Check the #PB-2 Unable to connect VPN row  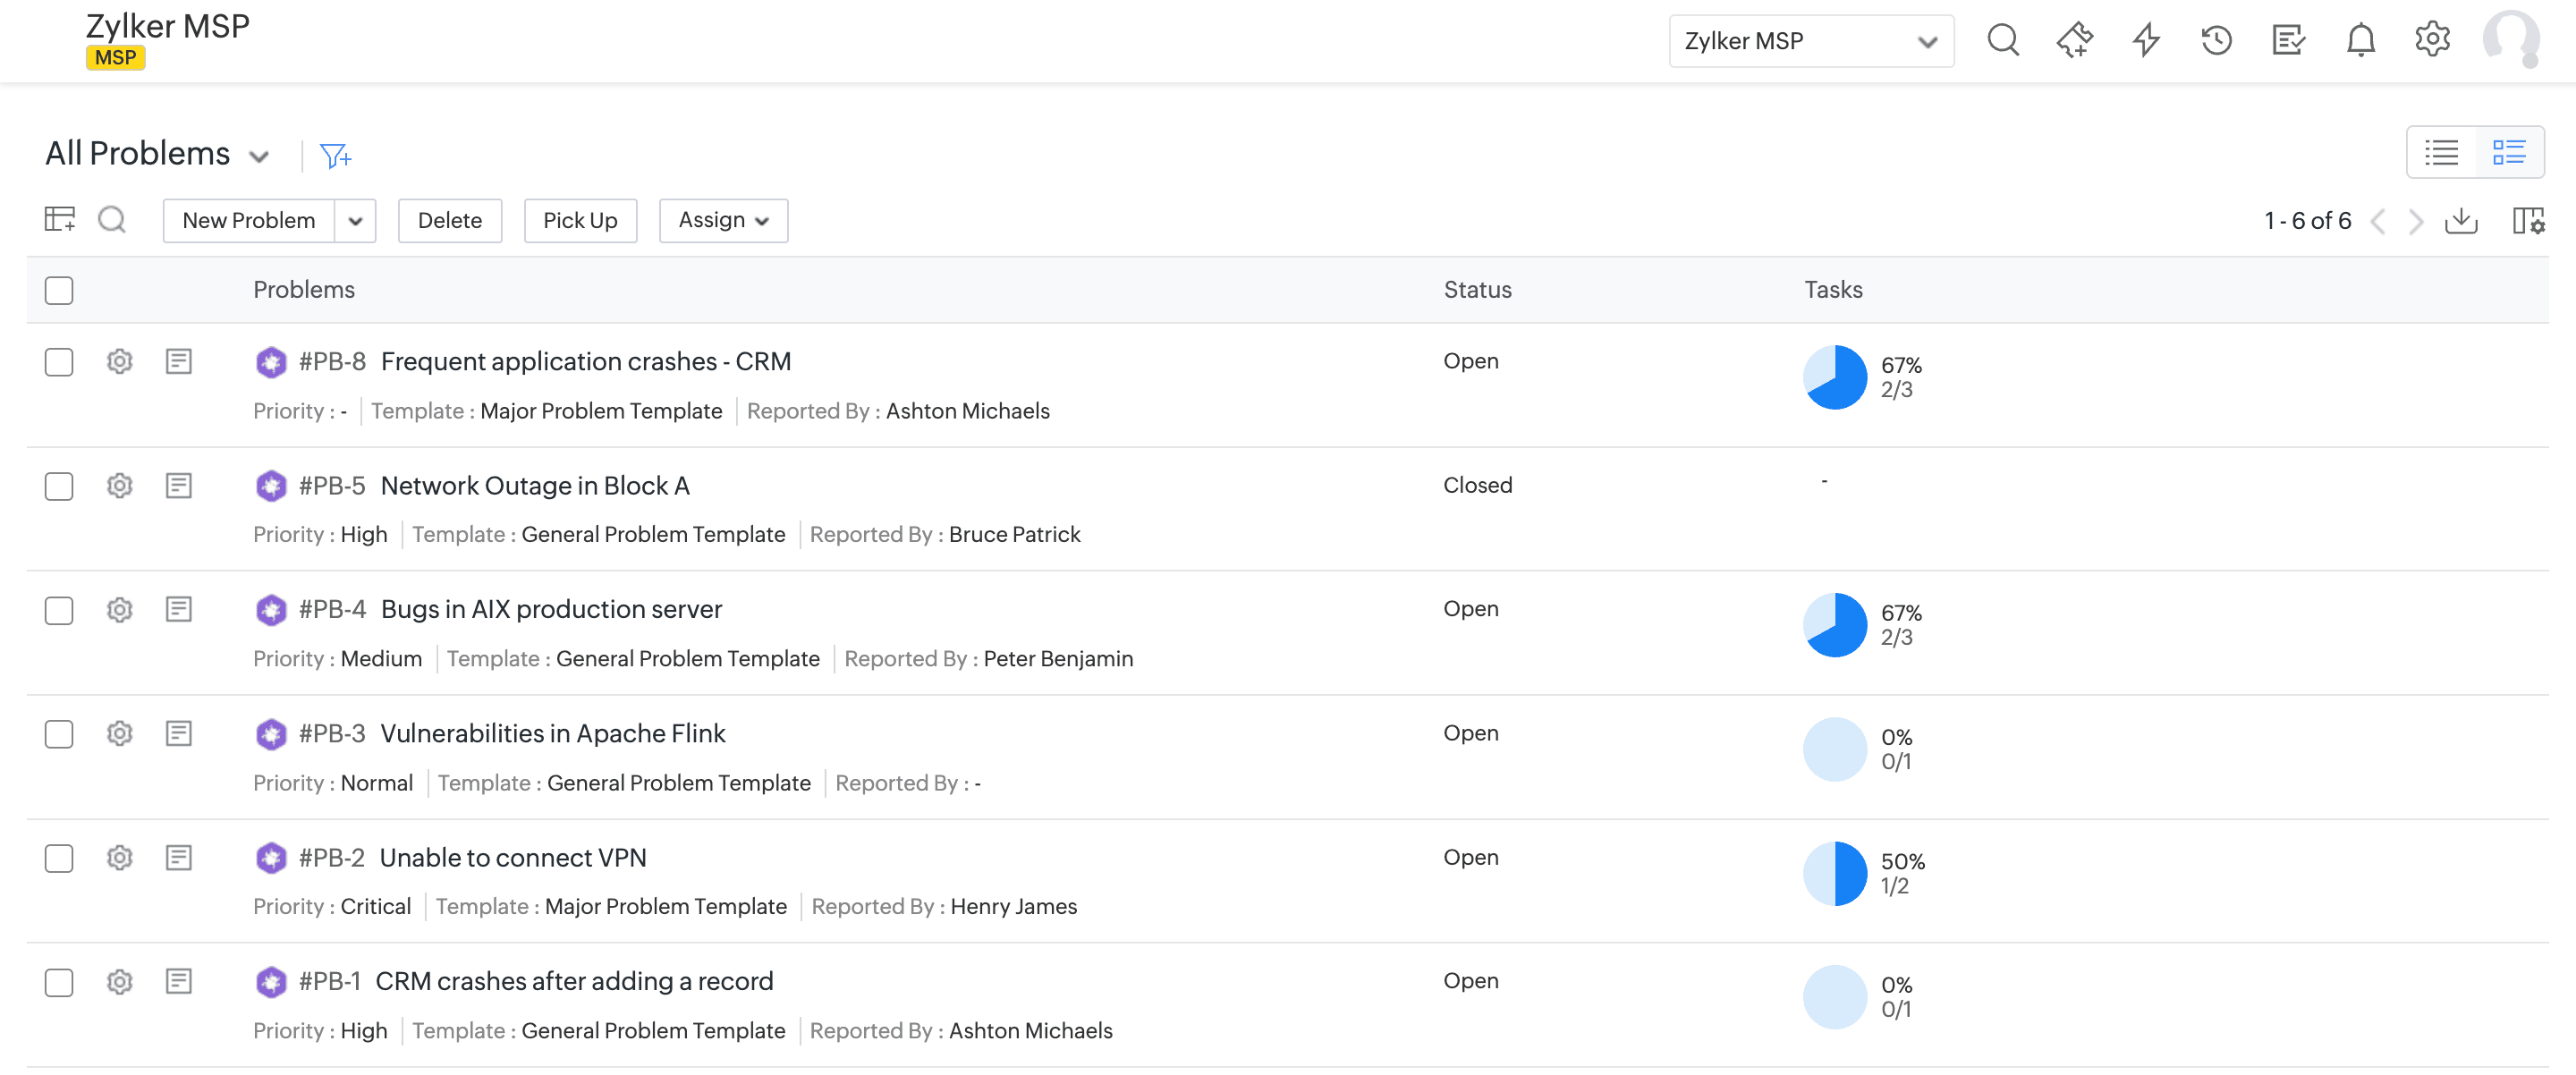pos(59,858)
